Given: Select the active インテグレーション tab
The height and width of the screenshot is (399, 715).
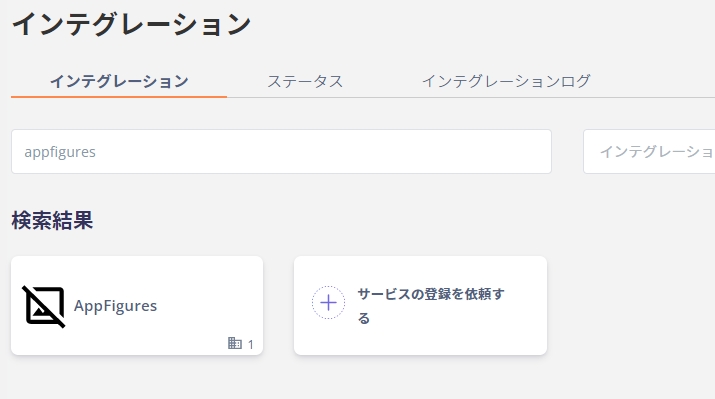Looking at the screenshot, I should pos(119,81).
